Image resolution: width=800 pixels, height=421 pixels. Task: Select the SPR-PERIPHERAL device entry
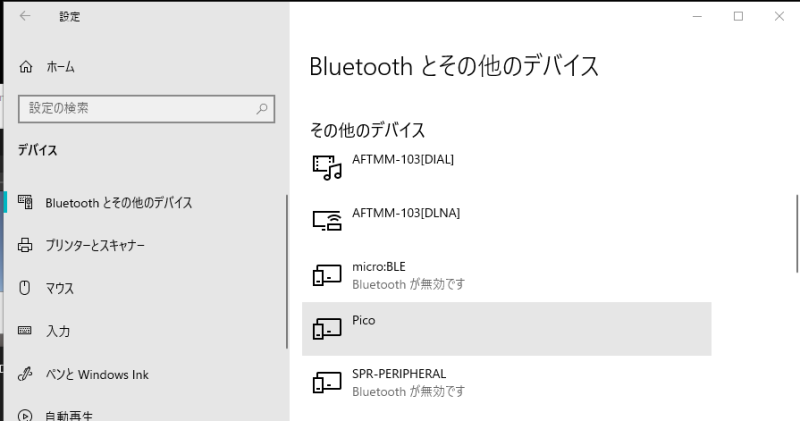click(506, 382)
